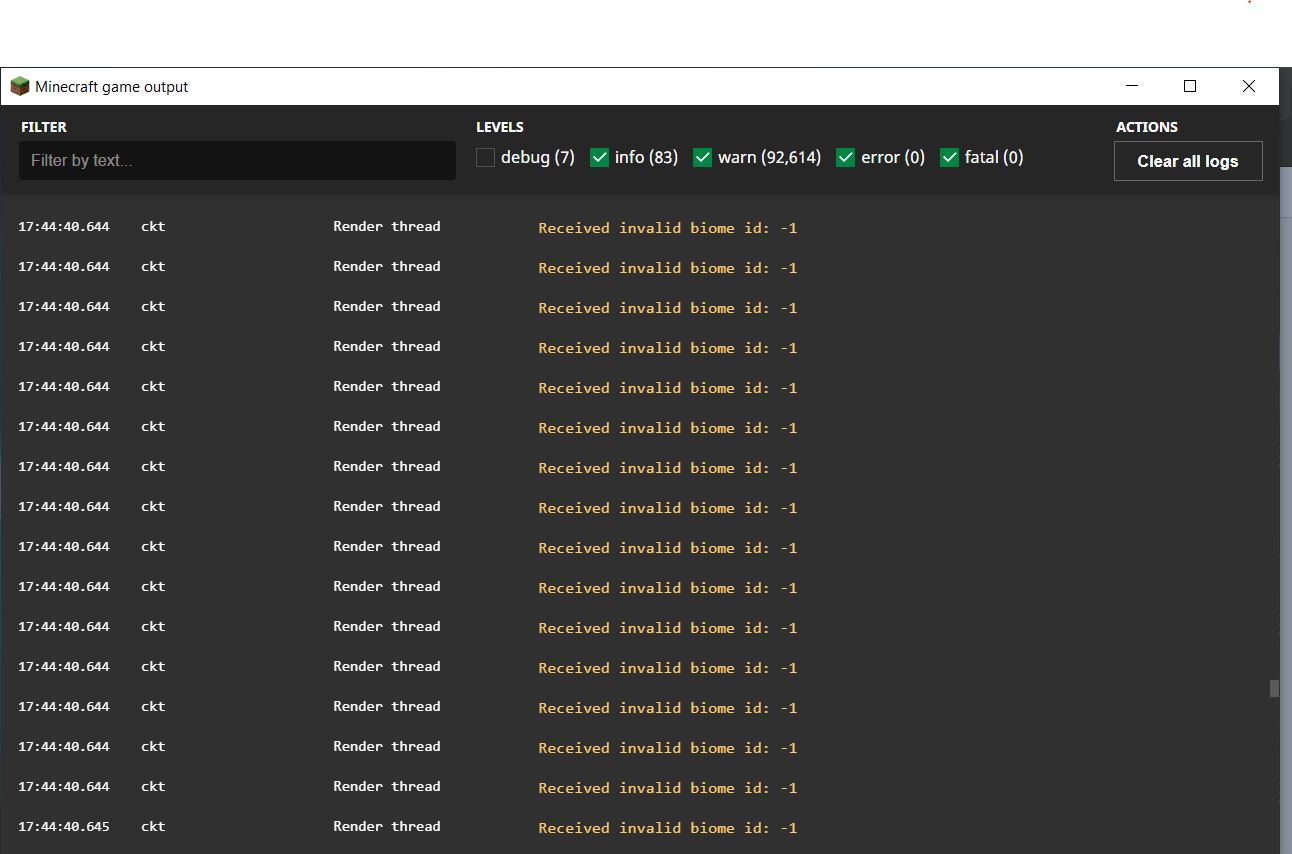Click the "Minecraft game output" window title

tap(112, 87)
